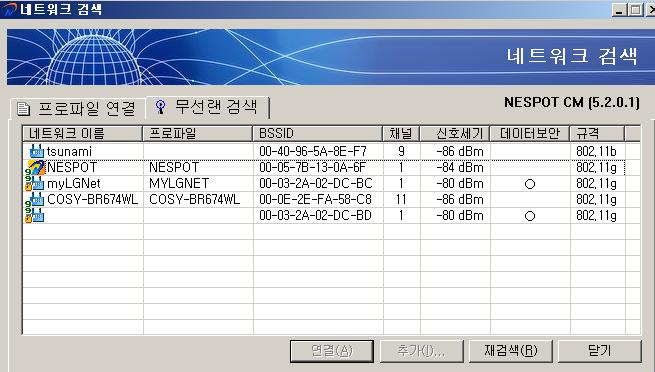Click the COSY-BR674WL access point icon

[35, 199]
